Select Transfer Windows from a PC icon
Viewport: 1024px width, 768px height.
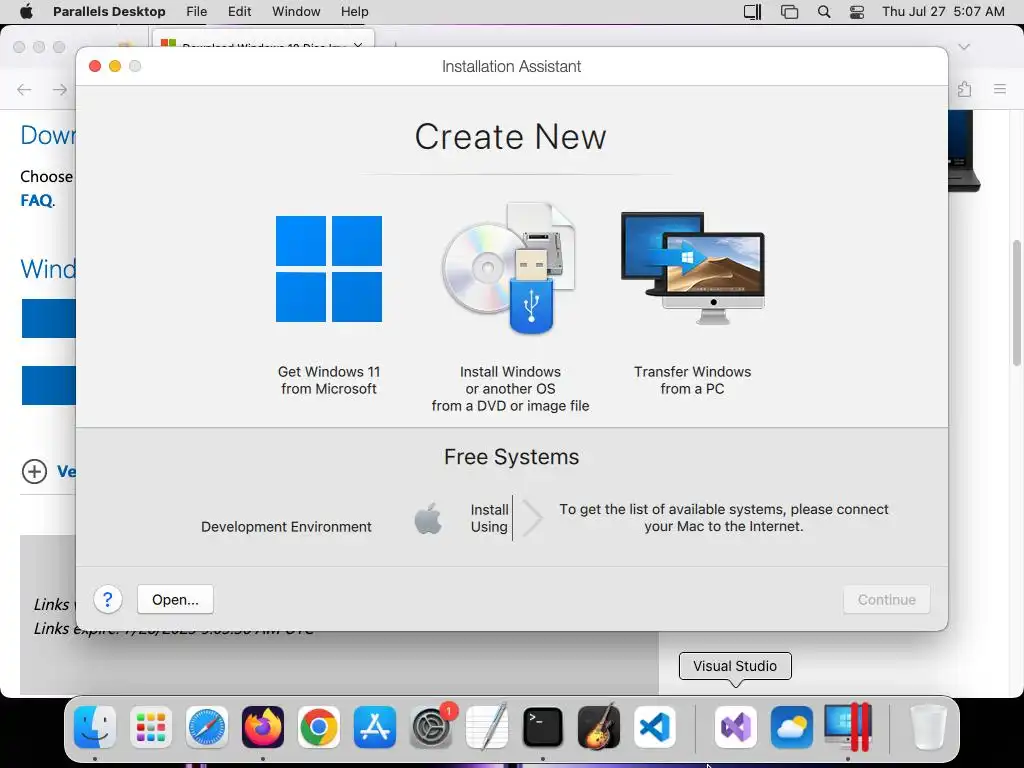tap(693, 268)
